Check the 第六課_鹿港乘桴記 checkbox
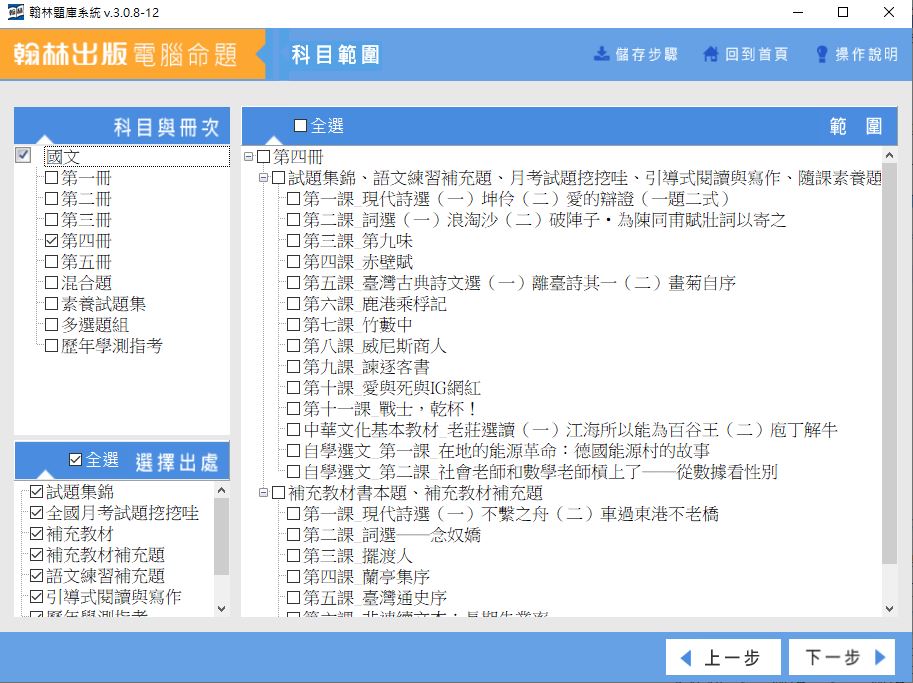Image resolution: width=913 pixels, height=683 pixels. [293, 303]
